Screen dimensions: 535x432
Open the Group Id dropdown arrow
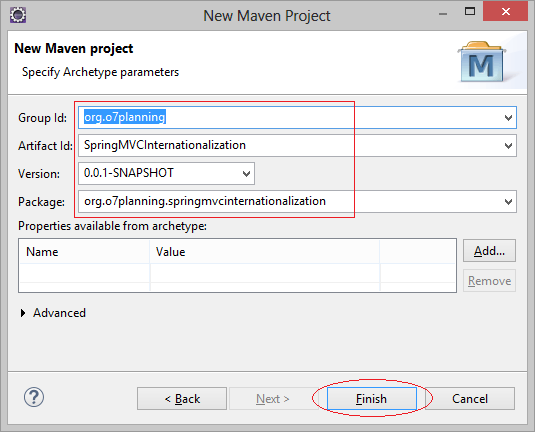point(508,118)
